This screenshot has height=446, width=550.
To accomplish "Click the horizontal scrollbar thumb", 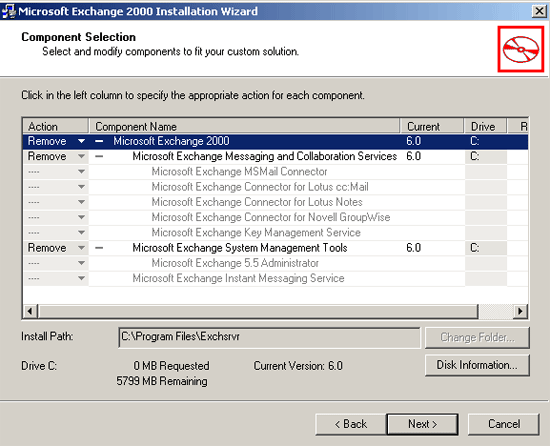I will [x=258, y=311].
